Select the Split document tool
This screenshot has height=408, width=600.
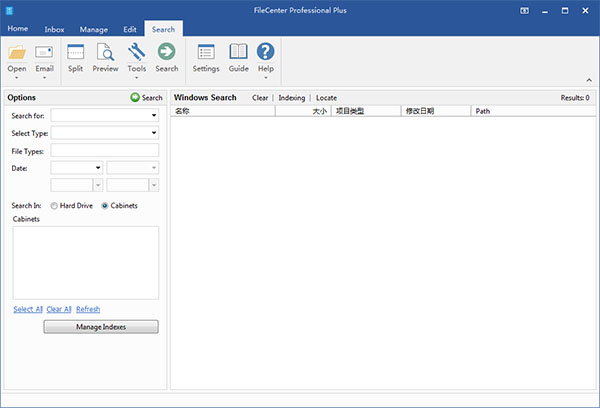tap(76, 52)
